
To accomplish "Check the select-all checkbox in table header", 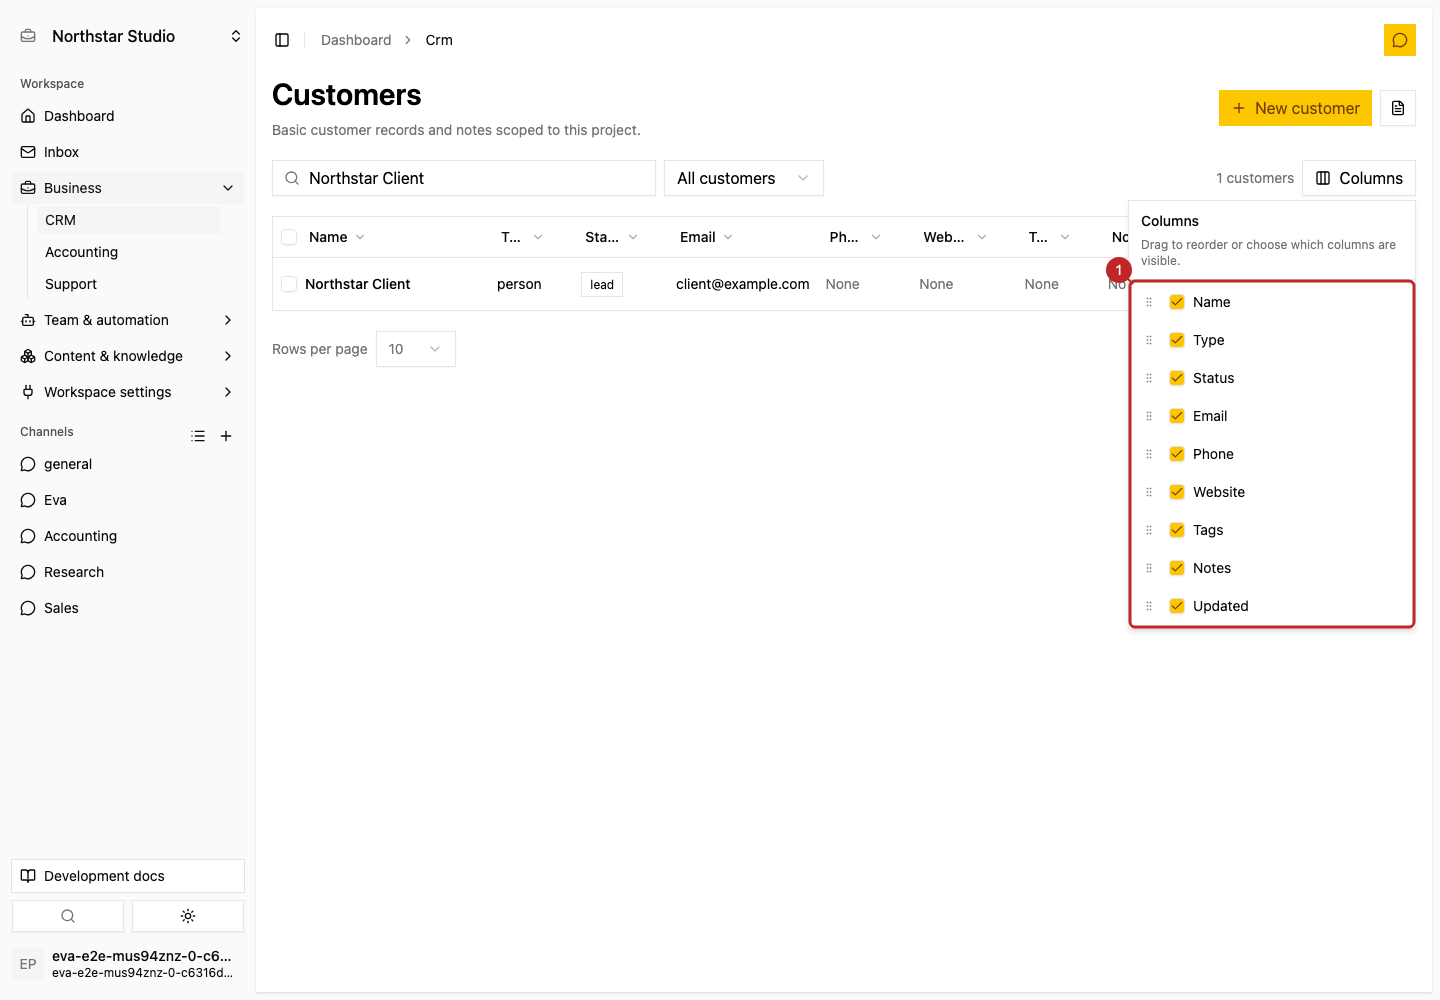I will coord(289,237).
